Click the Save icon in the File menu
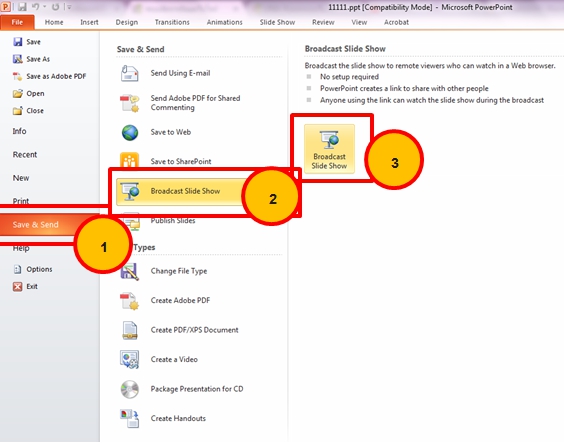Screen dimensions: 564x443 point(18,42)
